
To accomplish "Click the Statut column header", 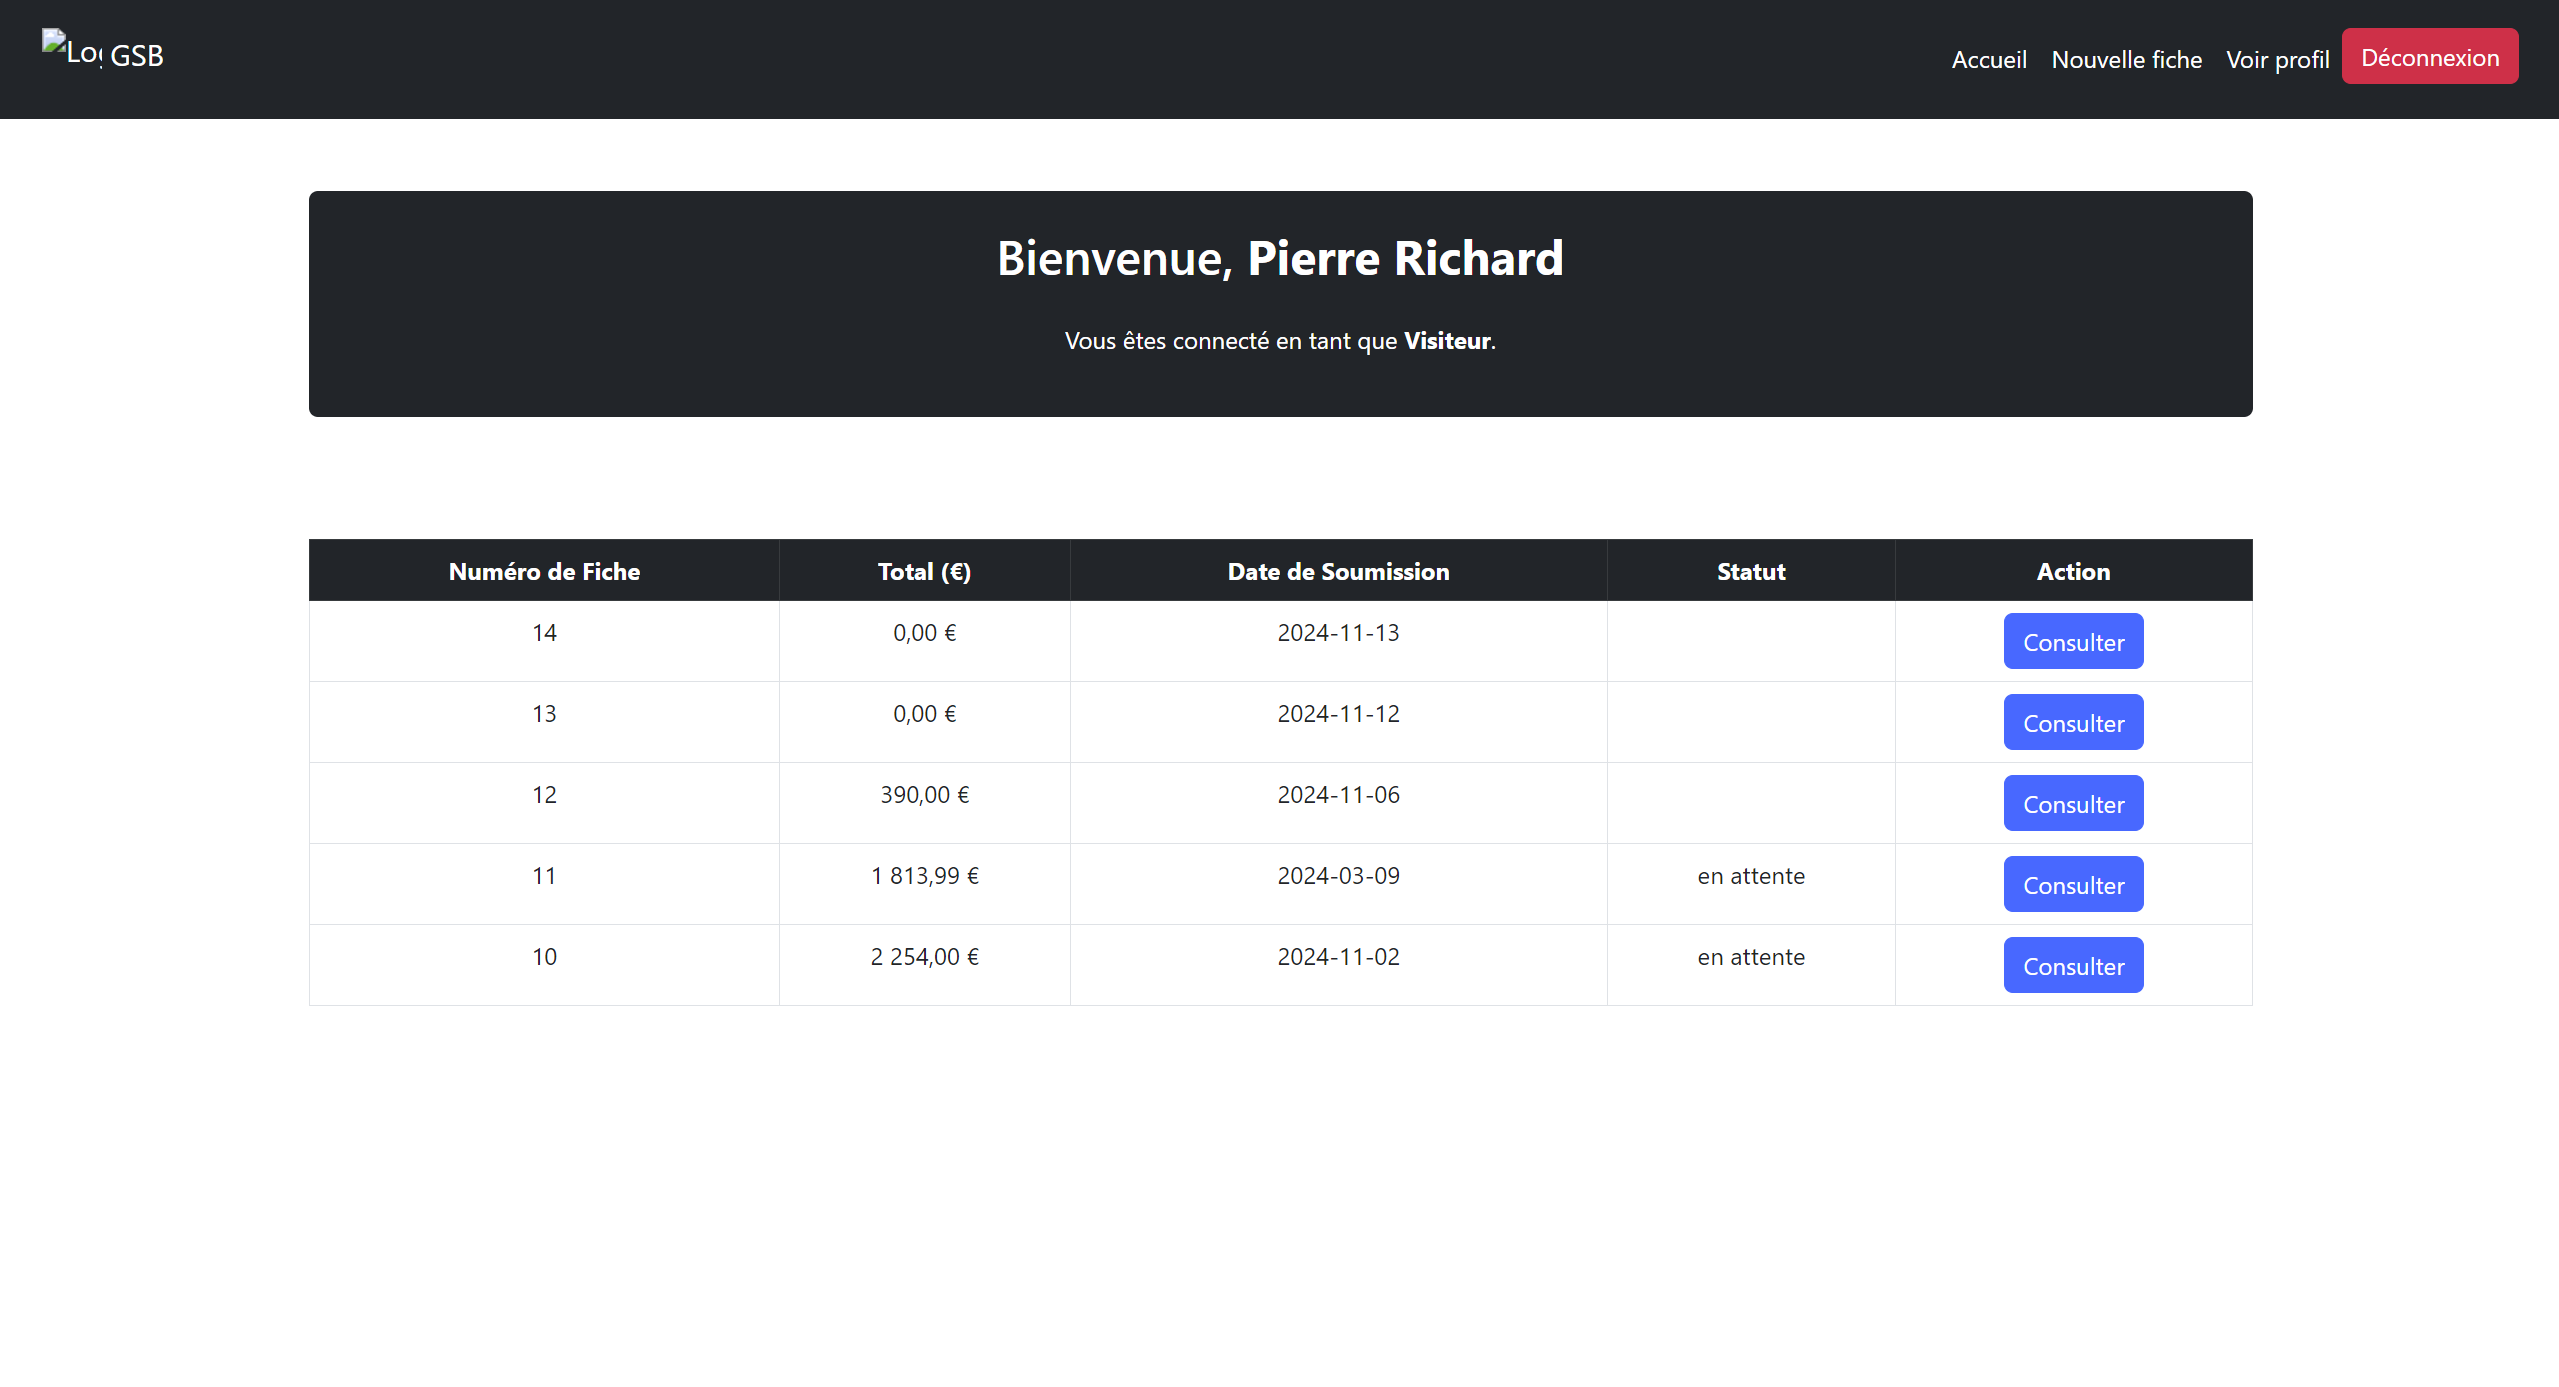I will pos(1751,572).
